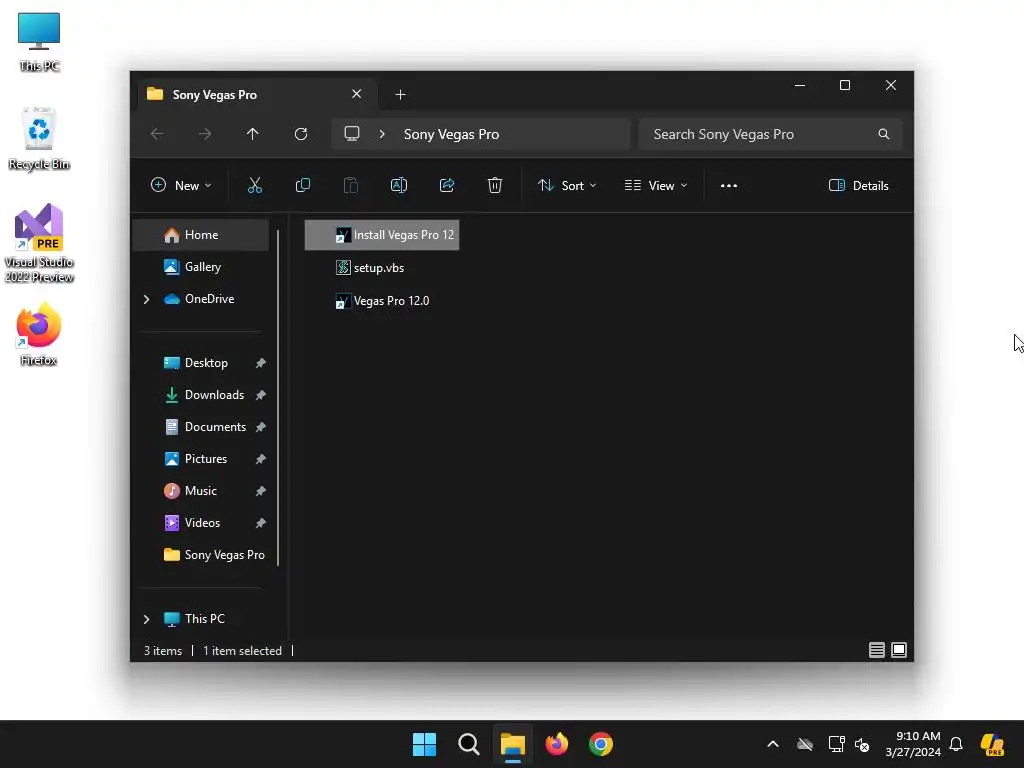Open the New dropdown menu
This screenshot has width=1024, height=768.
point(181,185)
